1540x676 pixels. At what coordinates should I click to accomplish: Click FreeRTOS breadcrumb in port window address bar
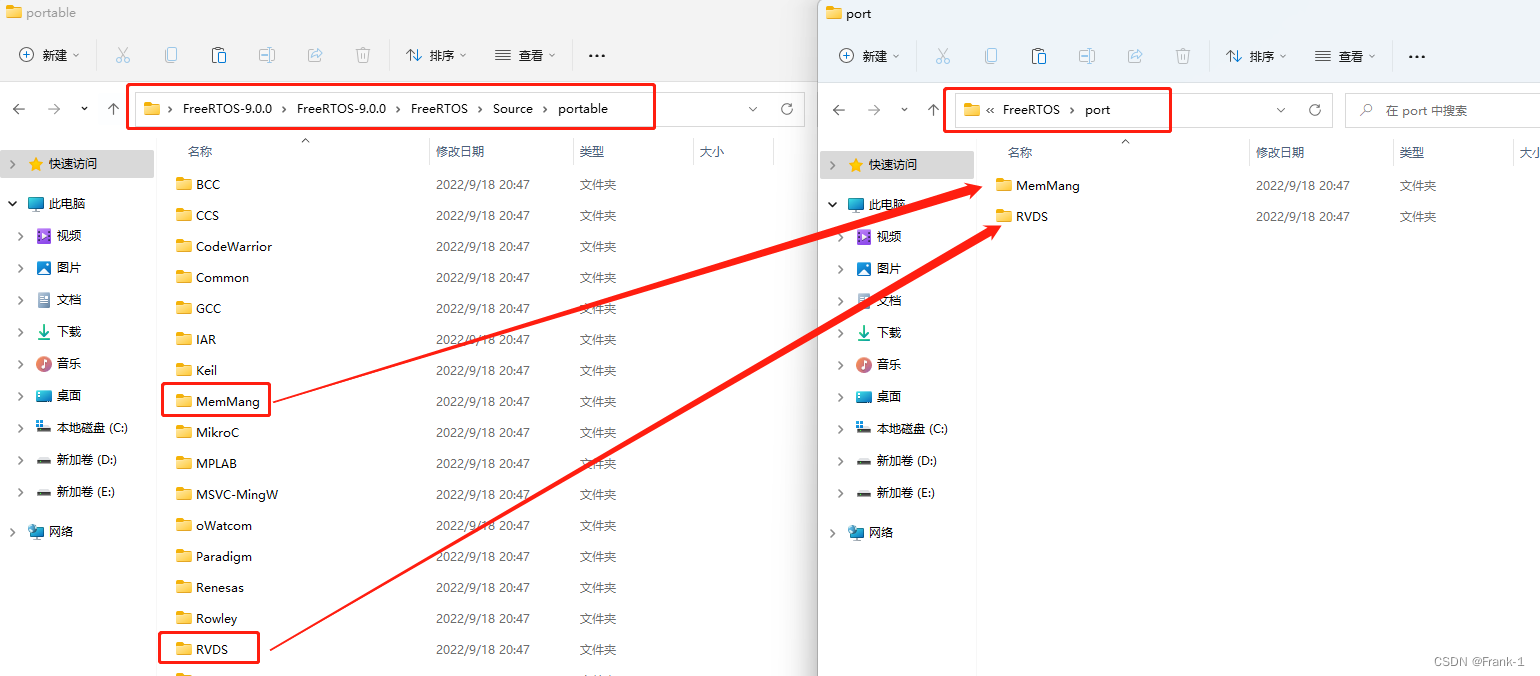click(x=1031, y=110)
